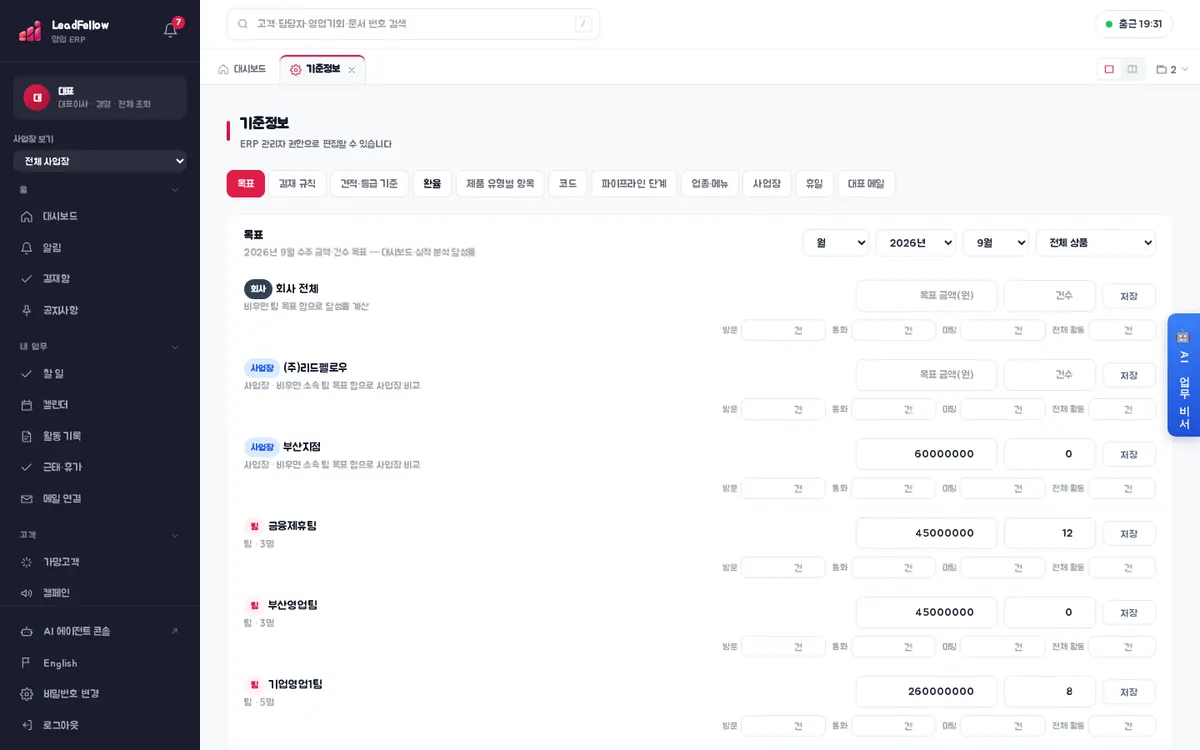
Task: Close the 기준정보 tab
Action: 351,70
